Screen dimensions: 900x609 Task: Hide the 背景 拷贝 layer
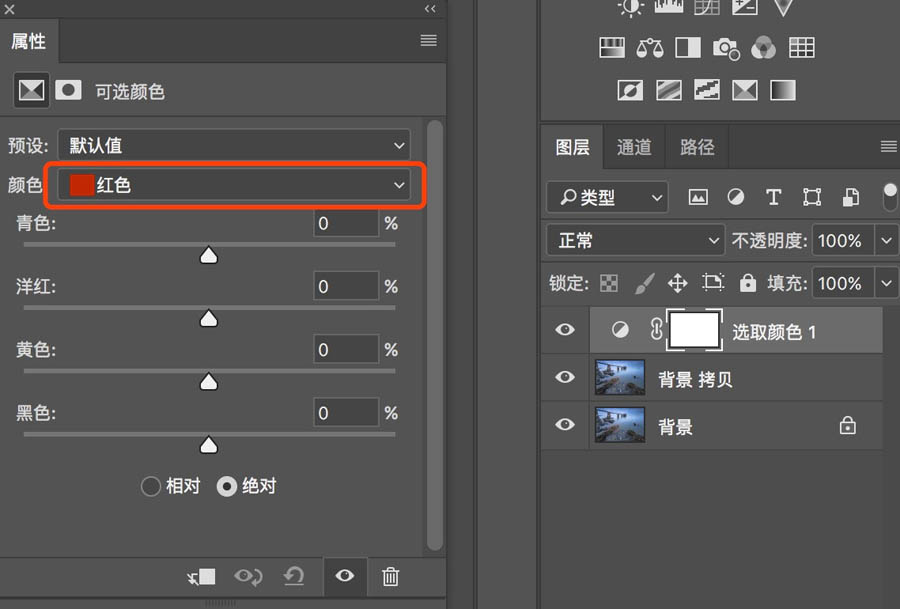[x=565, y=377]
